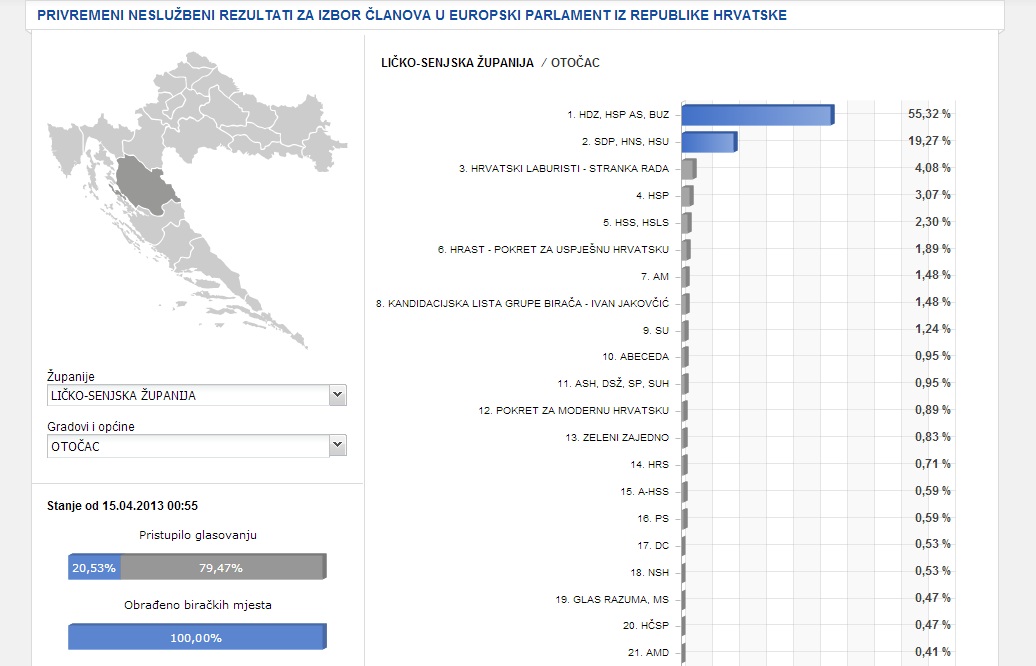Viewport: 1036px width, 666px height.
Task: Click the 2,30 % value
Action: [932, 222]
